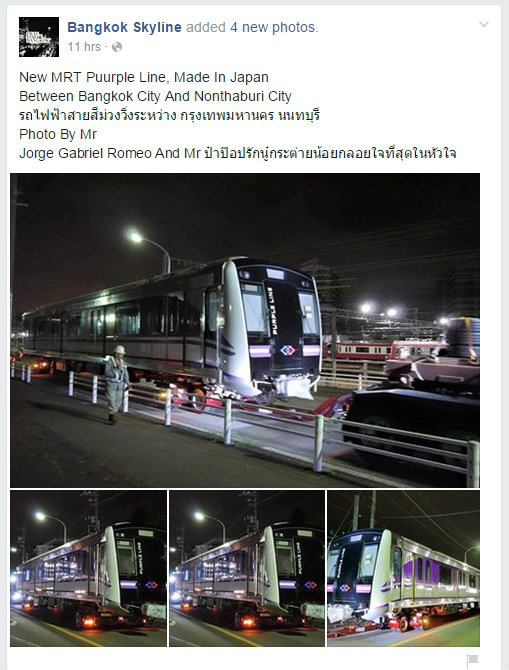Click the Thai-language caption line
The image size is (509, 670).
(170, 115)
